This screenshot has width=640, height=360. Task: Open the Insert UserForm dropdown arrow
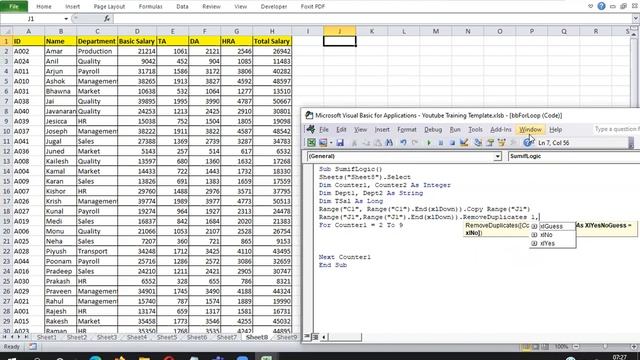[331, 142]
